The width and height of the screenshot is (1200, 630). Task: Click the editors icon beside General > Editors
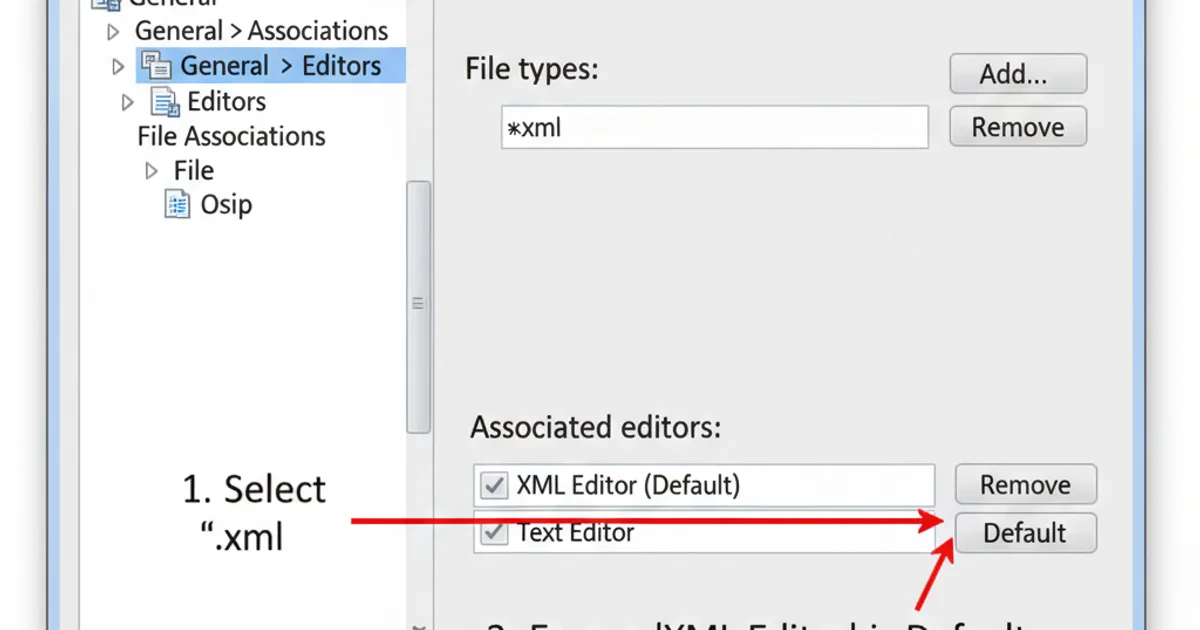(x=156, y=65)
